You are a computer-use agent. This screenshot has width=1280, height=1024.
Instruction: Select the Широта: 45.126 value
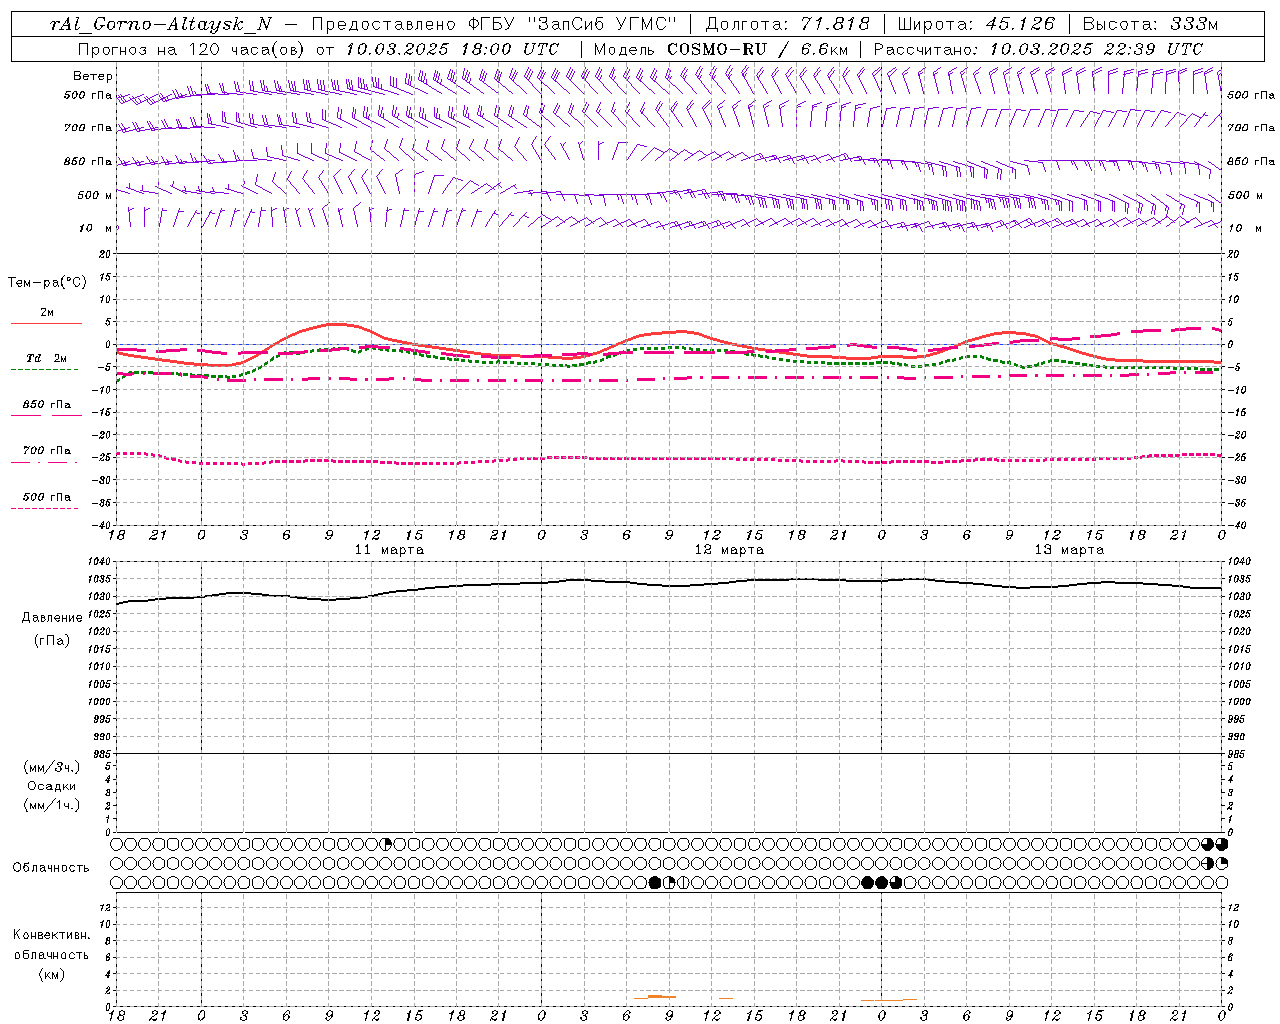coord(975,24)
